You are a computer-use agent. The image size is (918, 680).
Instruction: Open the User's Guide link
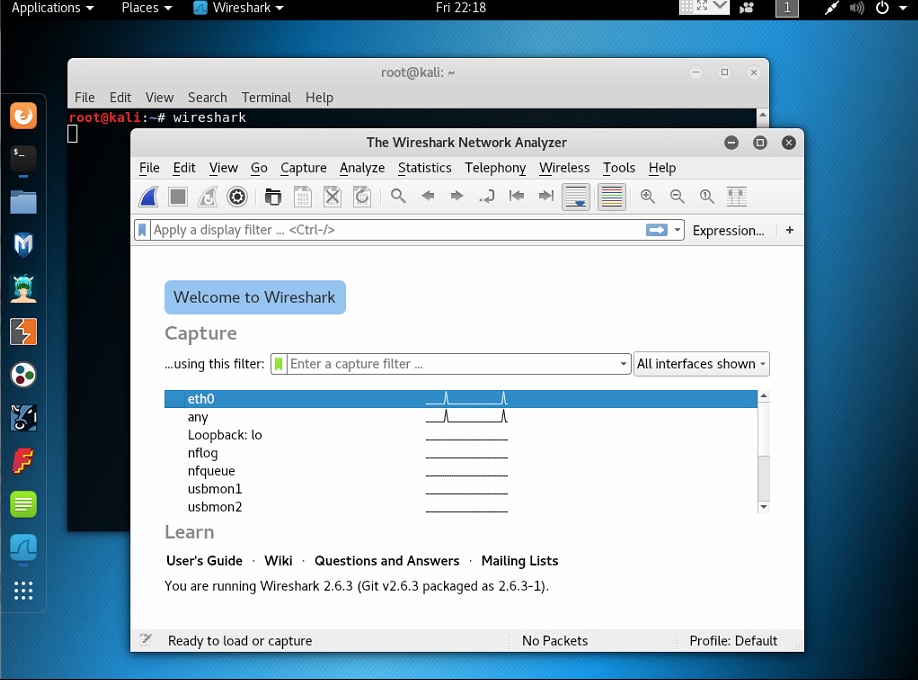click(x=204, y=561)
